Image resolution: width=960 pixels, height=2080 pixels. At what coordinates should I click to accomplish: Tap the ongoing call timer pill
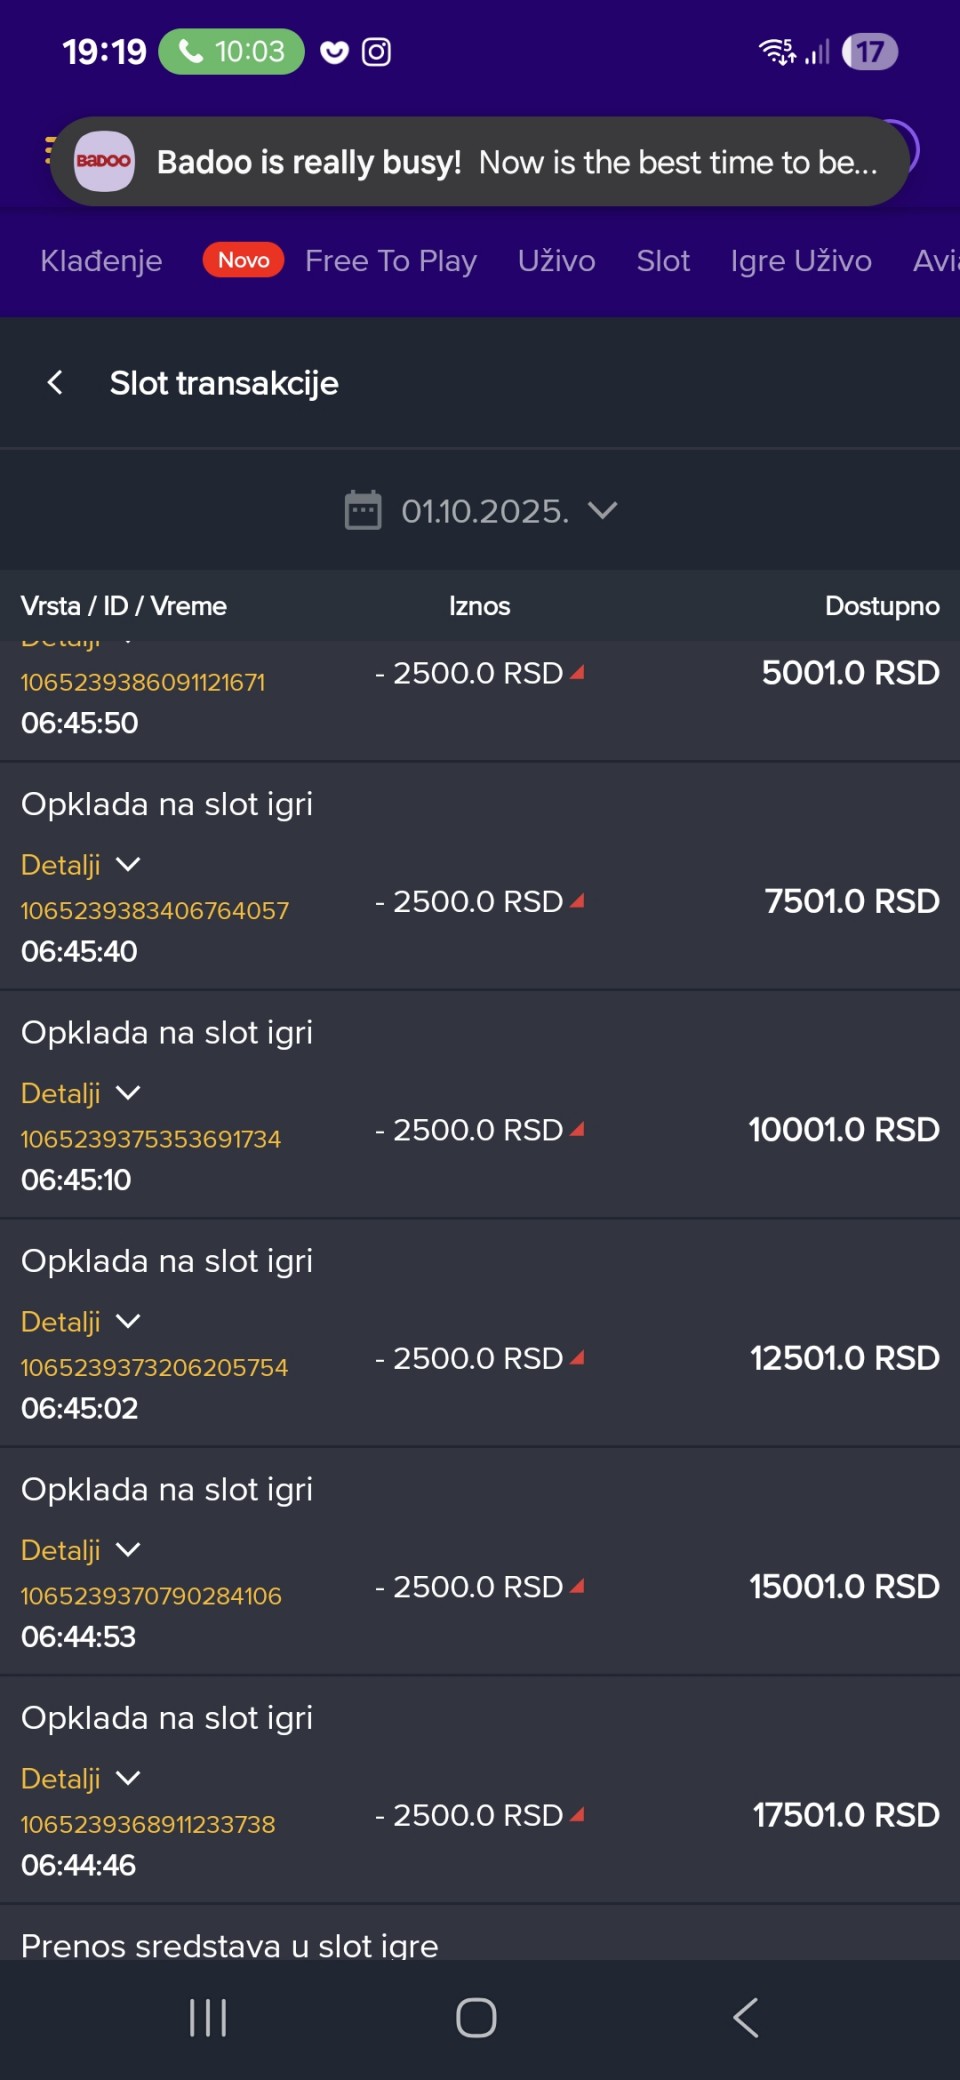tap(231, 51)
